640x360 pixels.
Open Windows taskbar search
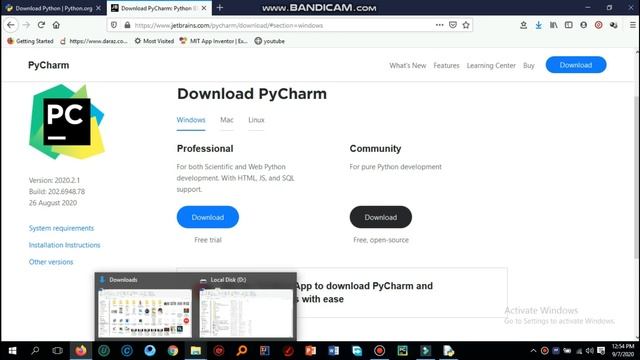[35, 351]
